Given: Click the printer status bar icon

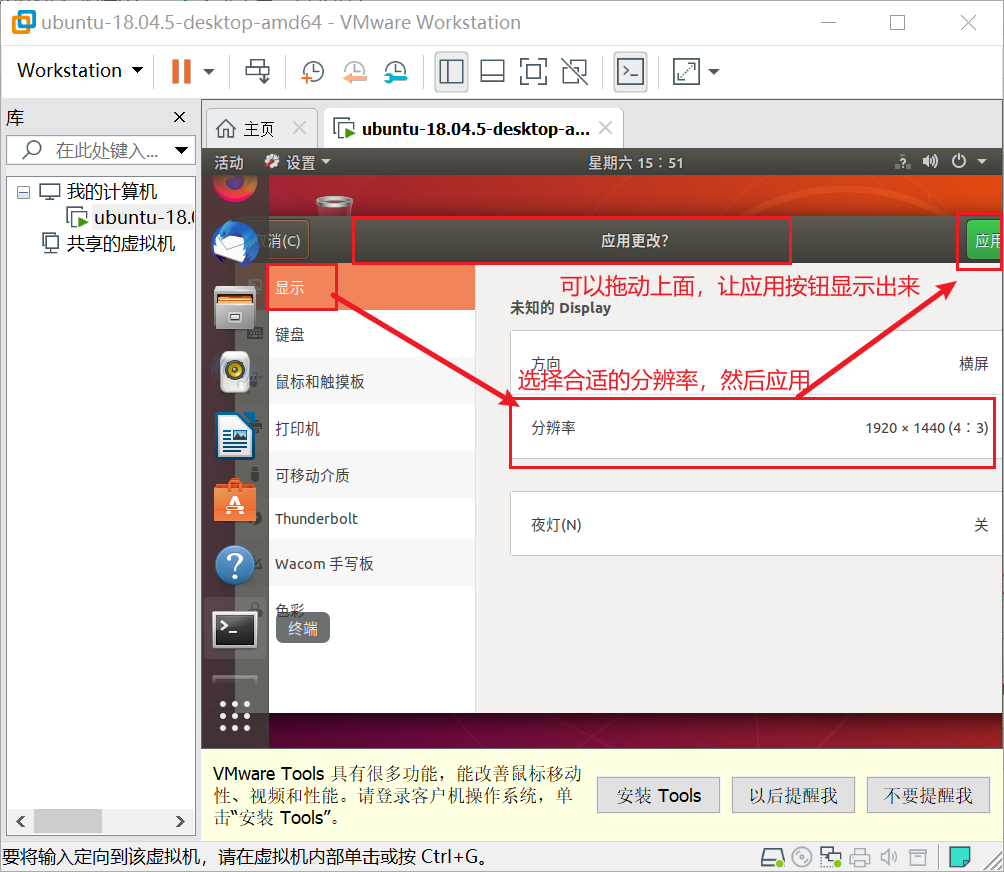Looking at the screenshot, I should pos(859,857).
